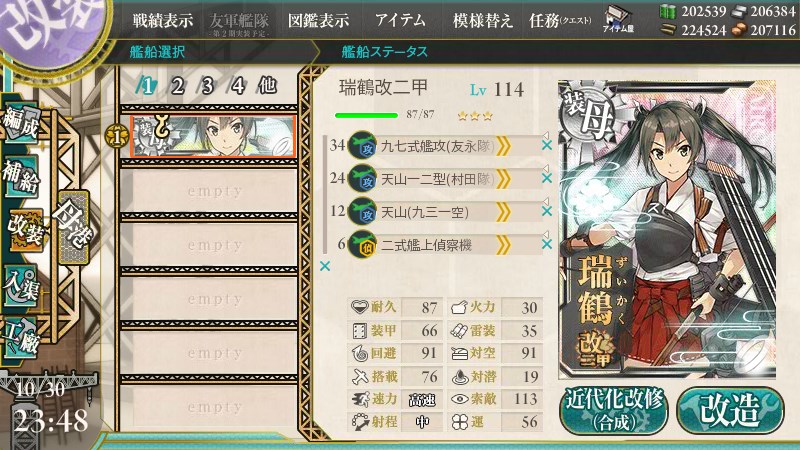800x450 pixels.
Task: Click the 近代化改修 (合成) button
Action: [x=614, y=410]
